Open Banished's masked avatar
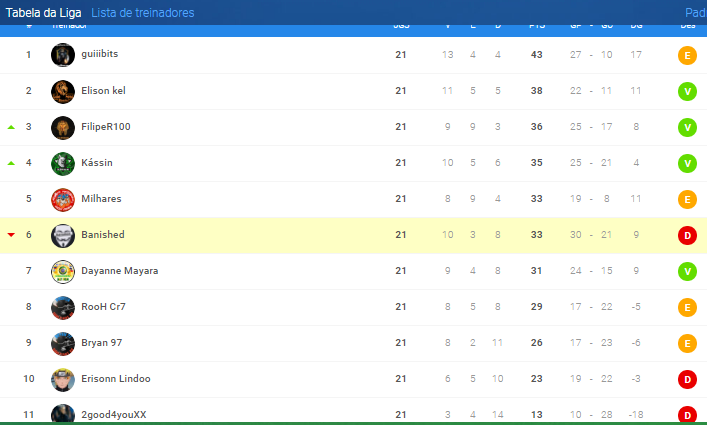Image resolution: width=707 pixels, height=425 pixels. (63, 236)
